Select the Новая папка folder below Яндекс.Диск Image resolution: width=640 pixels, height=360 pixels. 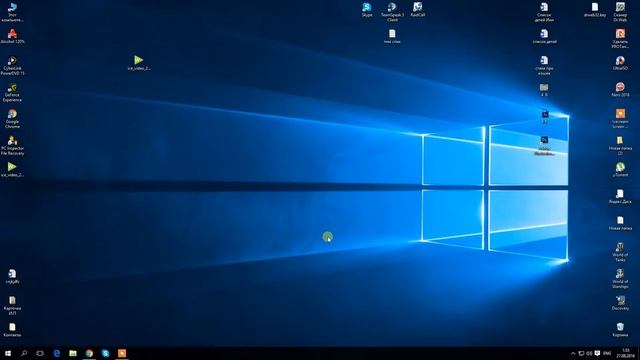pyautogui.click(x=620, y=223)
